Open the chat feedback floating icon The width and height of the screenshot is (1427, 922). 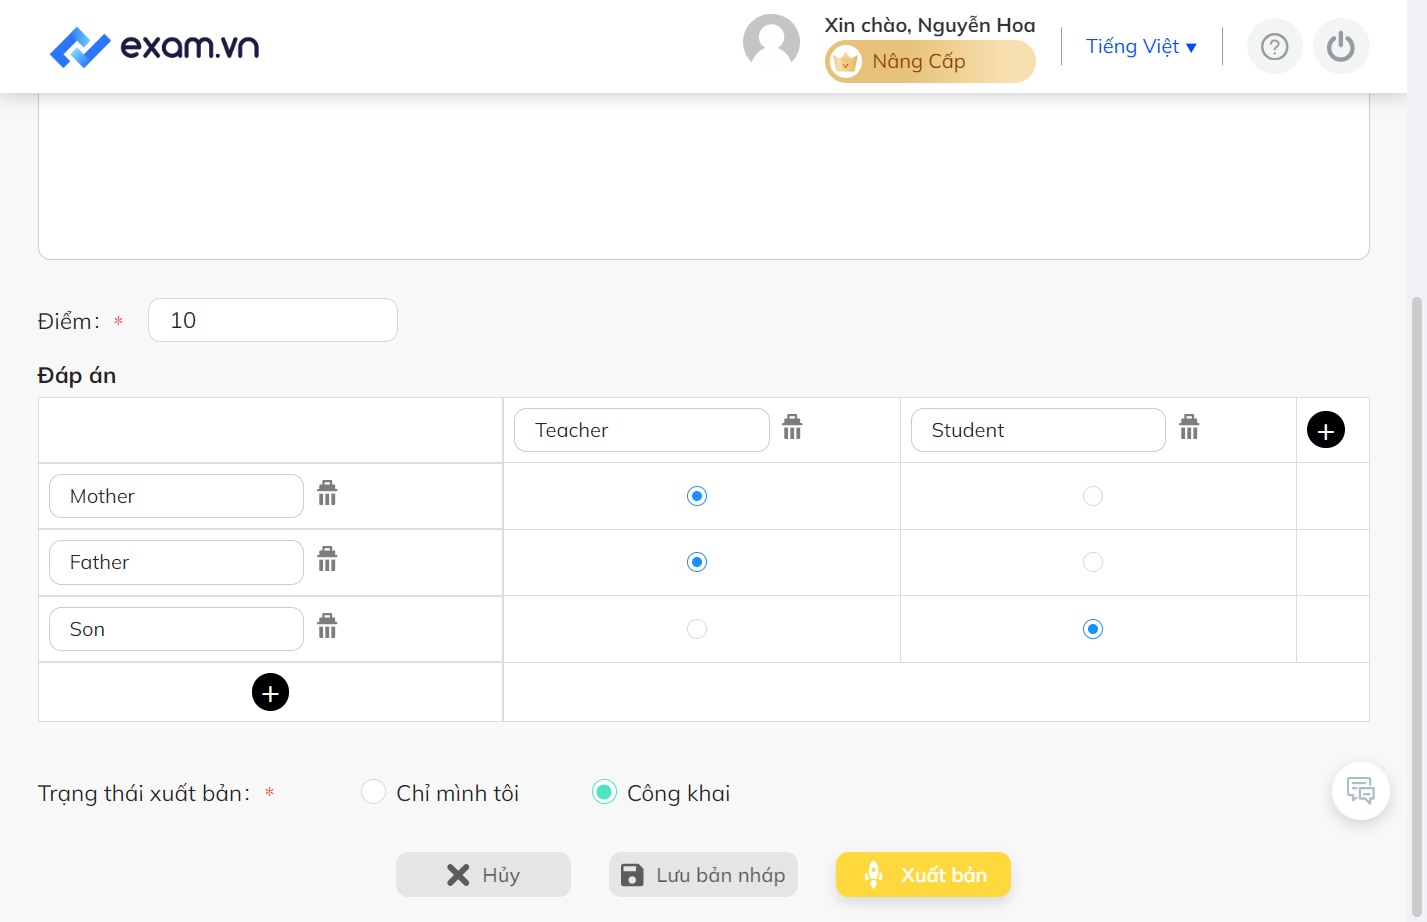[x=1360, y=791]
